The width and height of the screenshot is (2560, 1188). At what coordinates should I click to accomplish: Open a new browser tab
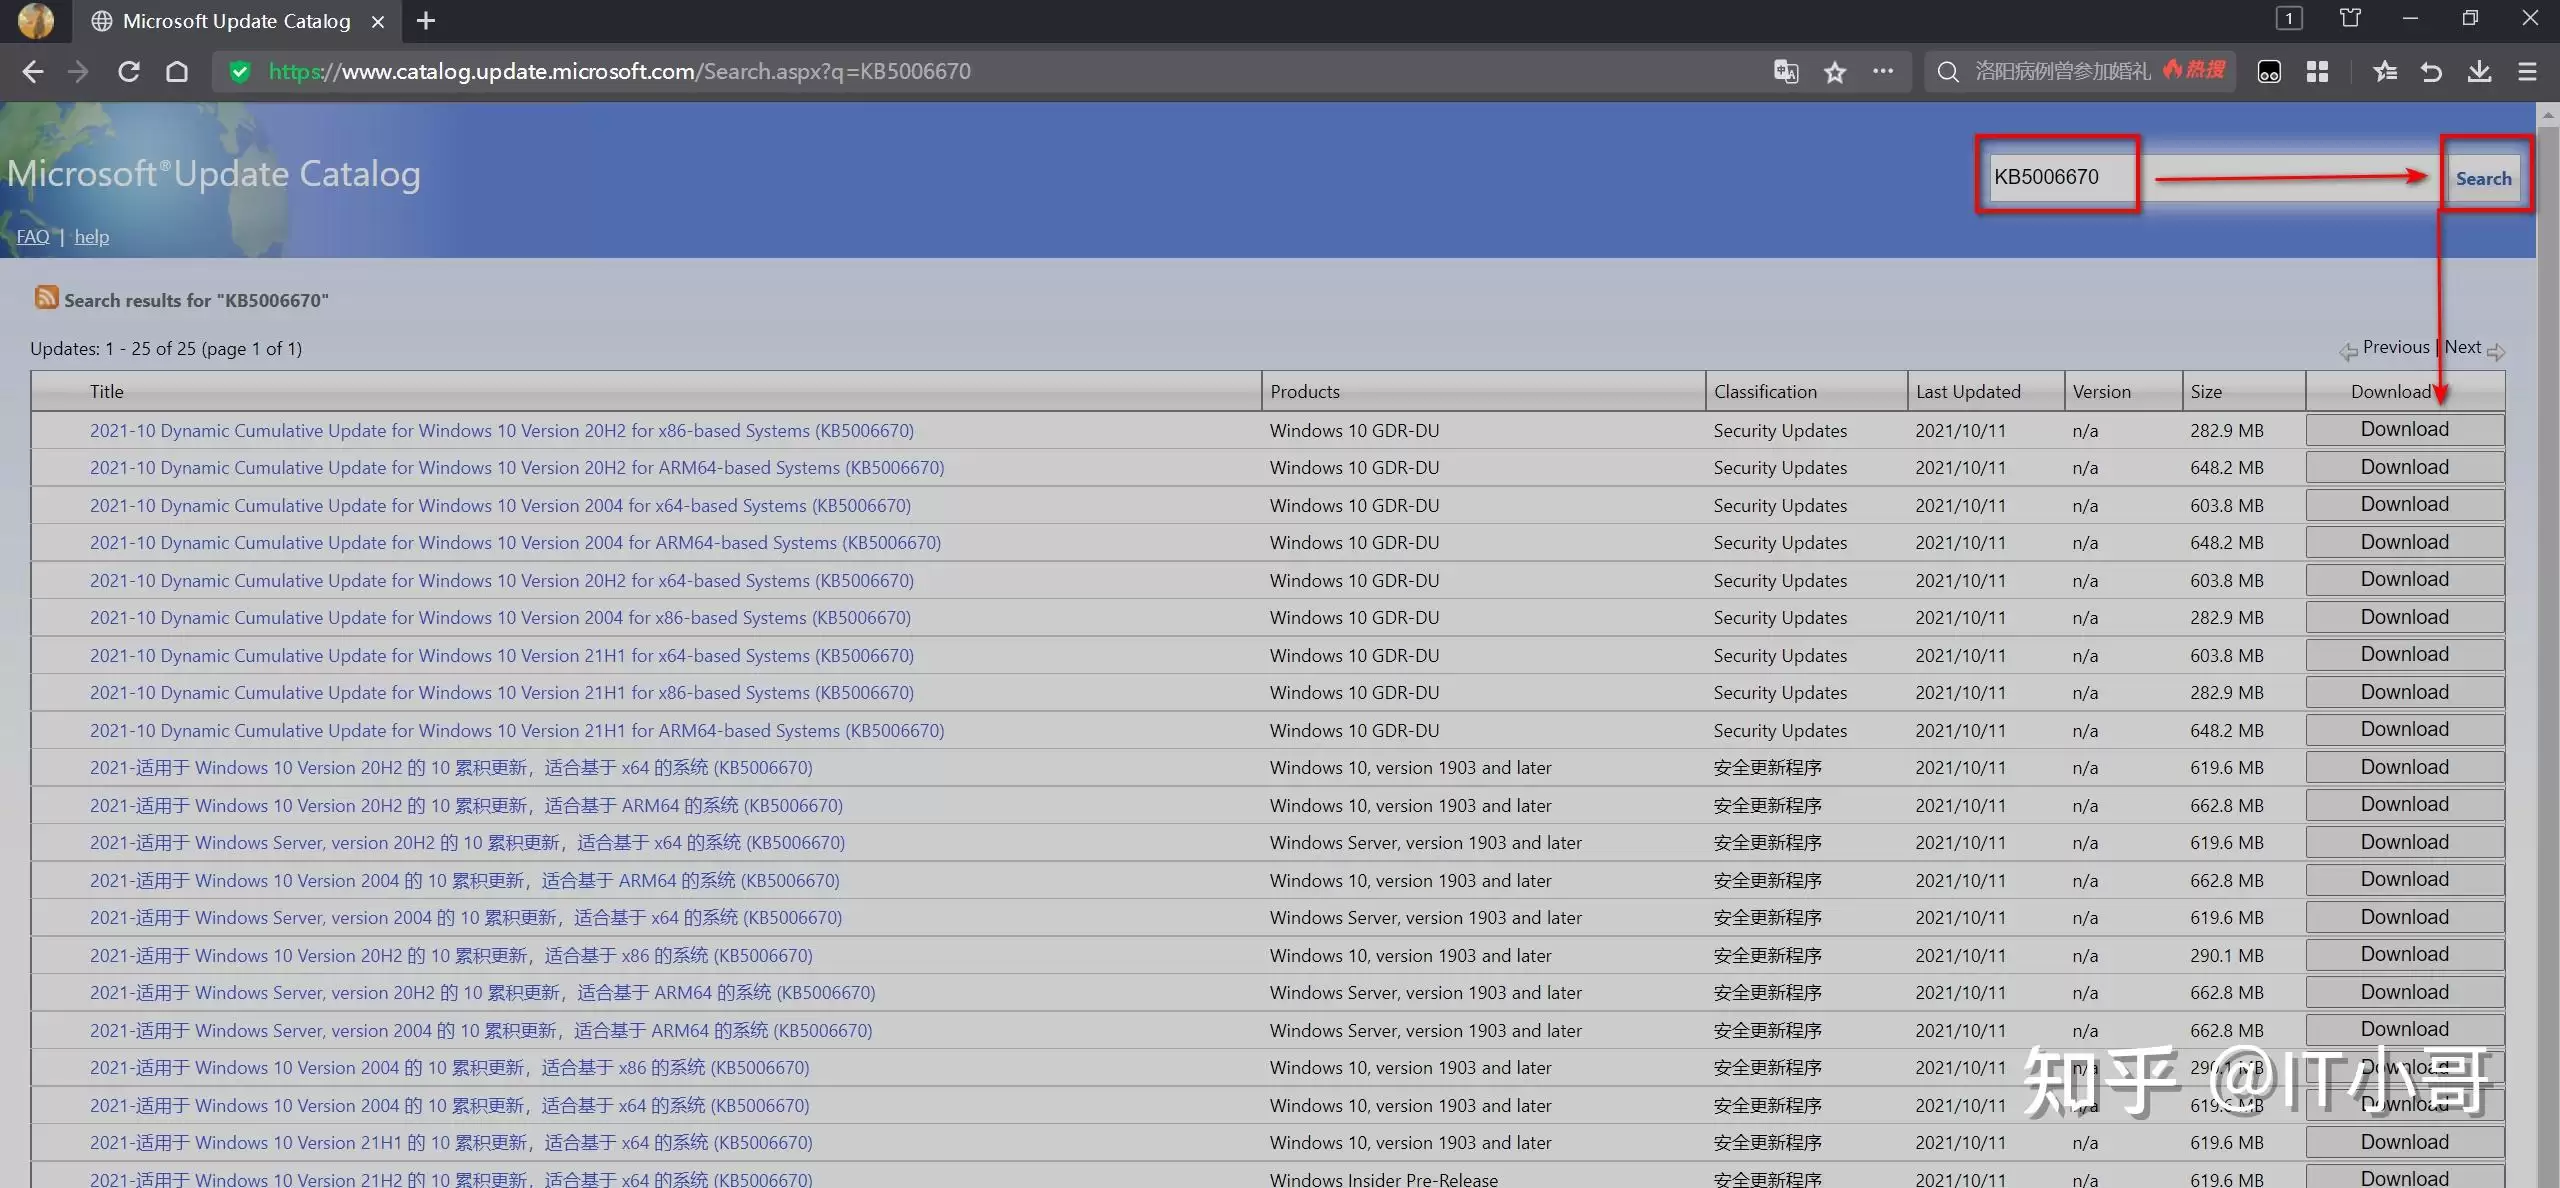tap(426, 21)
